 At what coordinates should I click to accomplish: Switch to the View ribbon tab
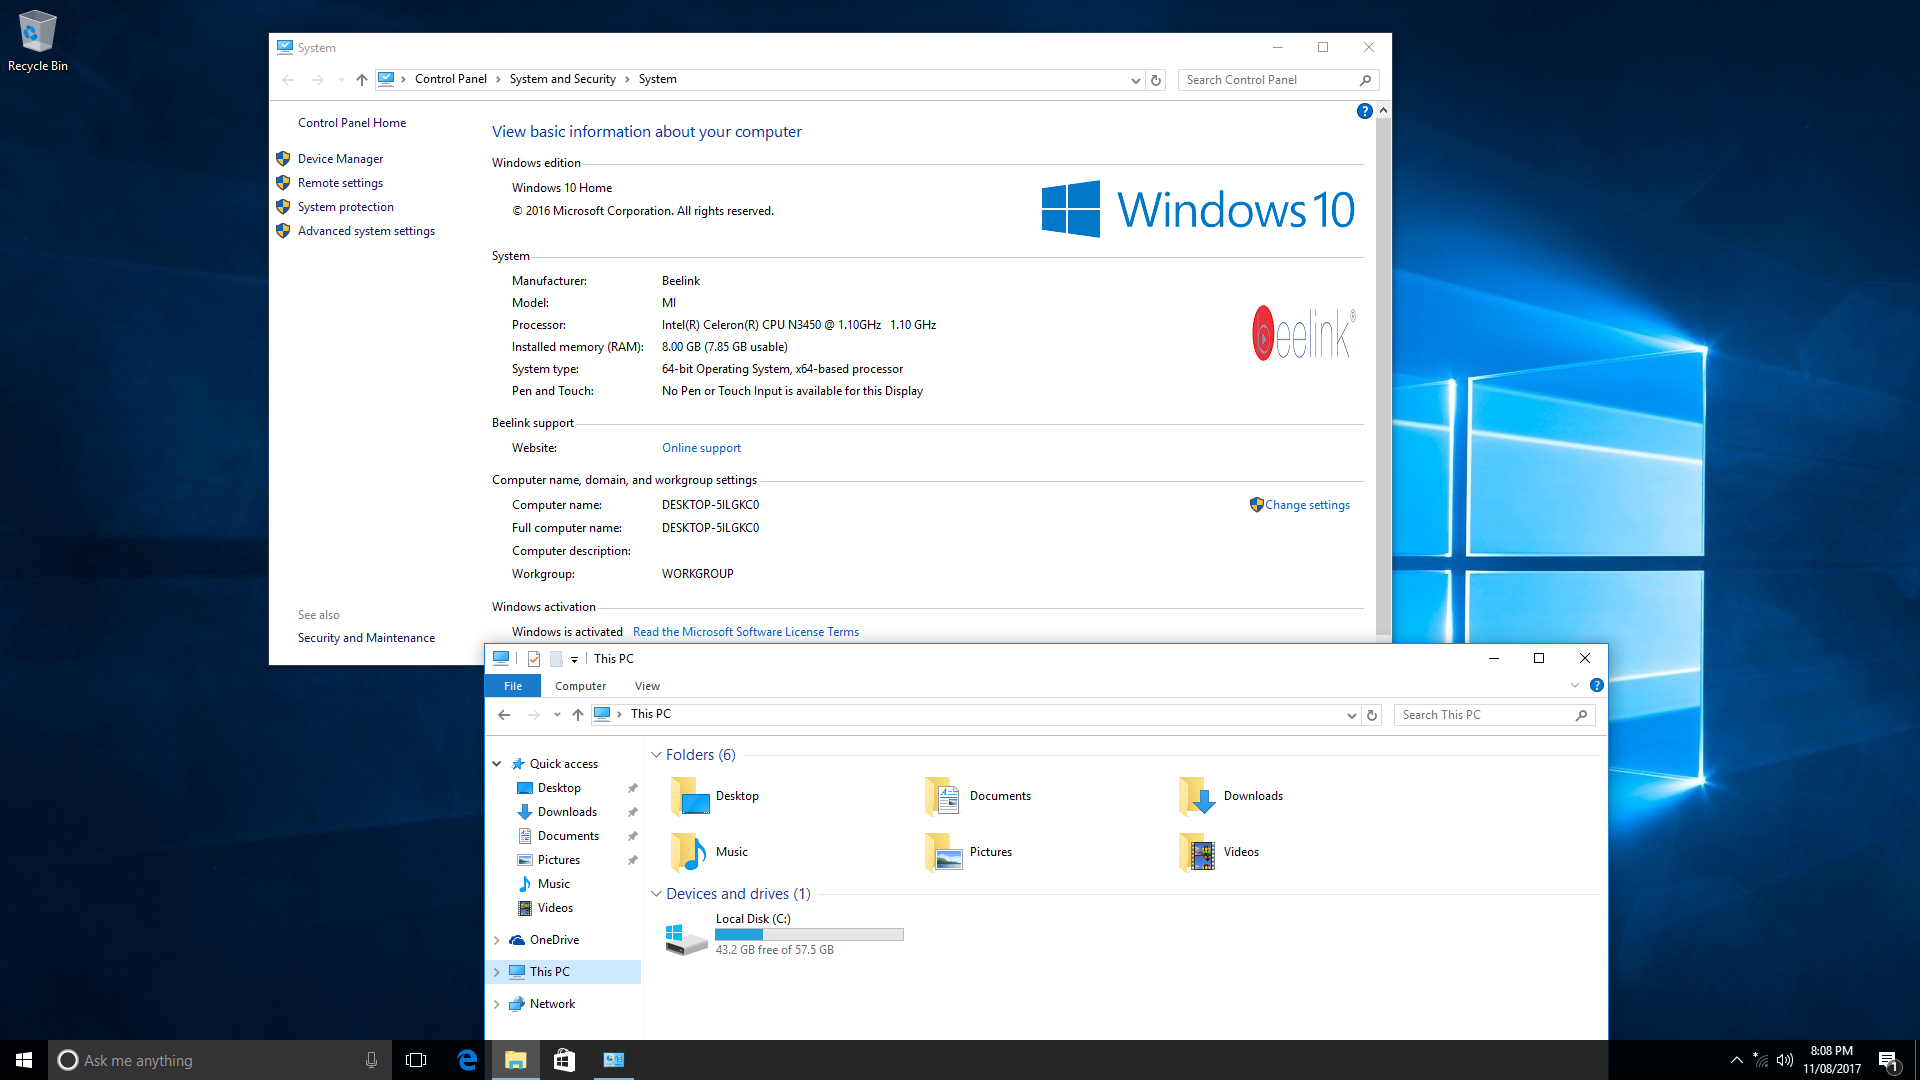click(x=647, y=686)
